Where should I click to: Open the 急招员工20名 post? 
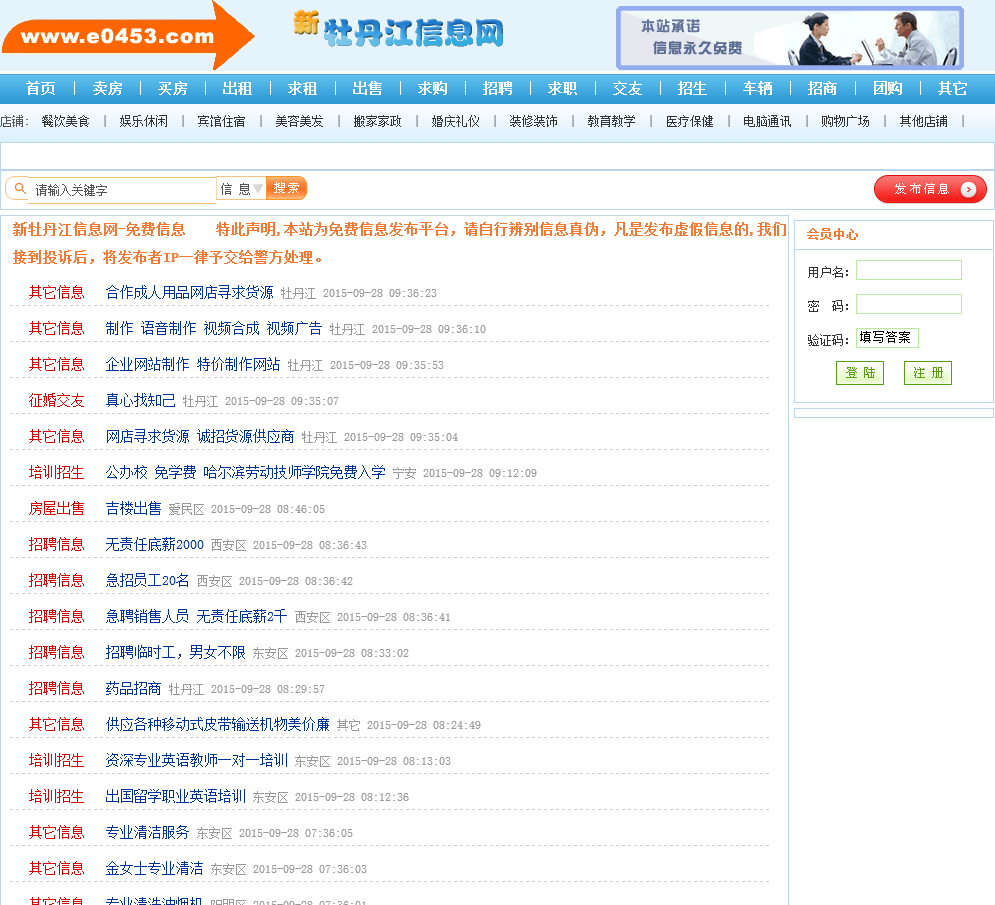tap(147, 581)
